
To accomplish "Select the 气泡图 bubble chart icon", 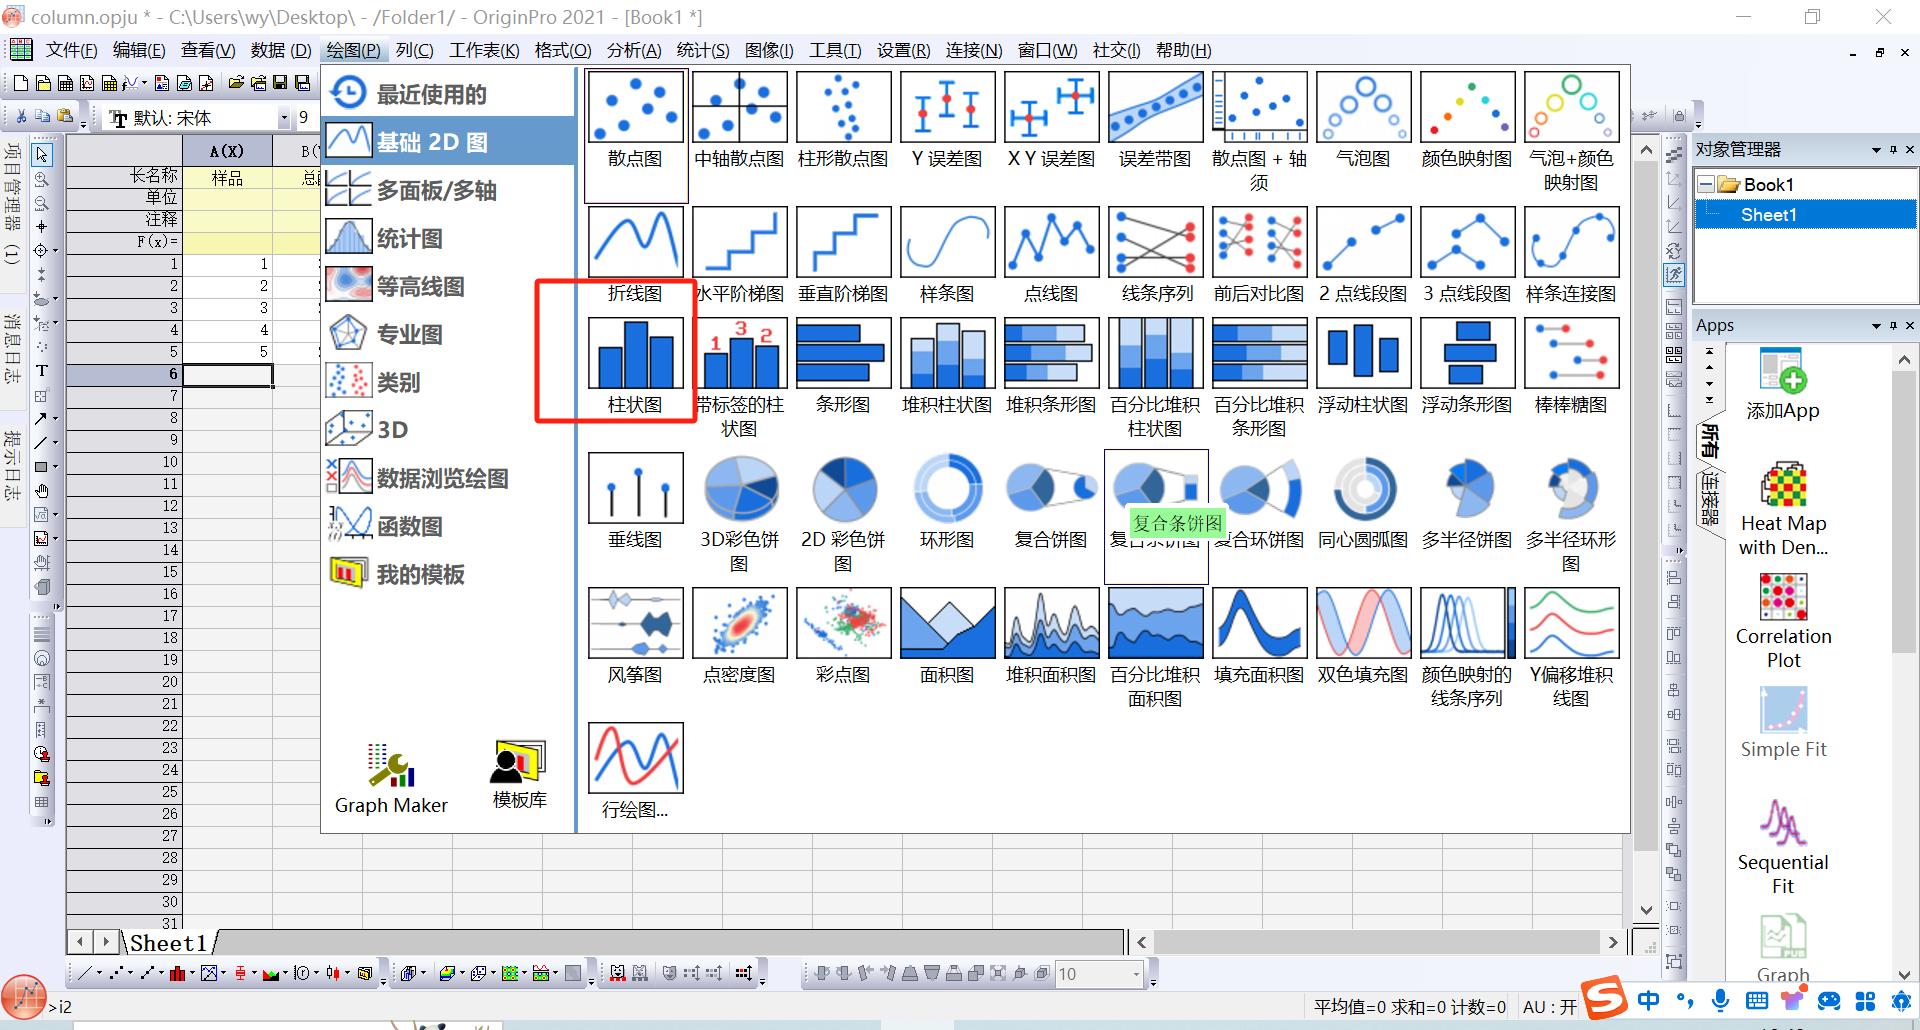I will 1363,108.
